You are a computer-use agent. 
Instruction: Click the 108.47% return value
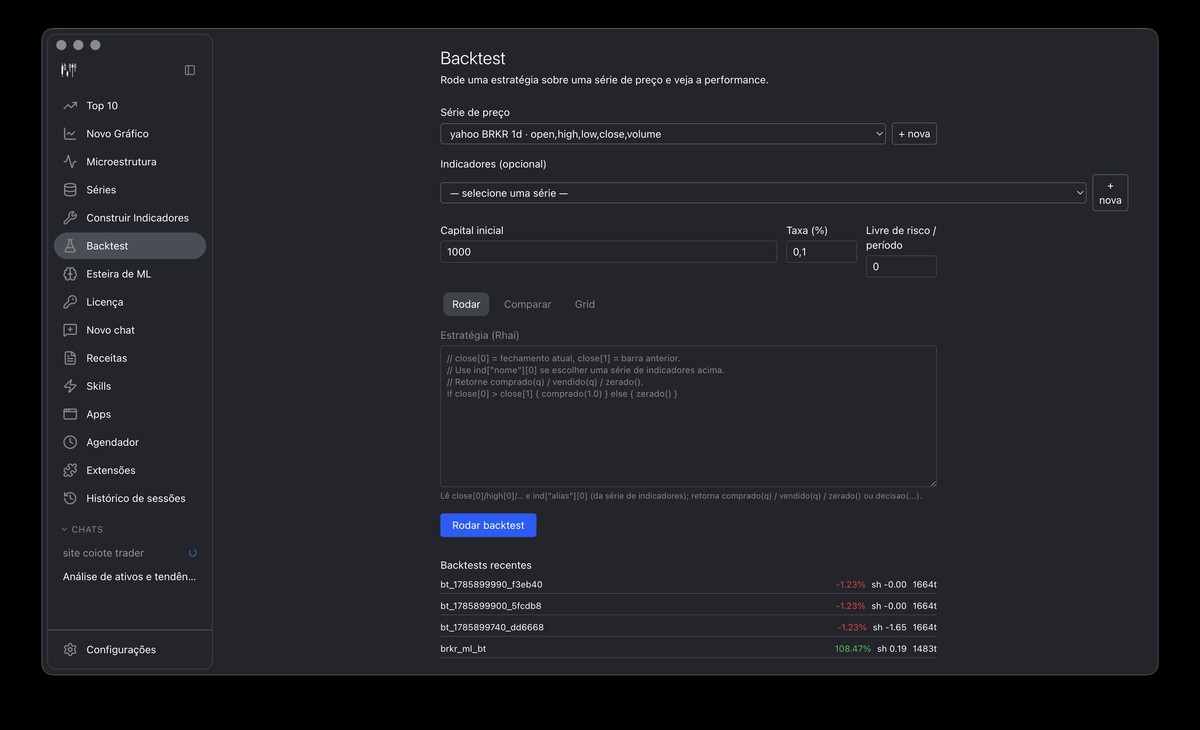853,649
